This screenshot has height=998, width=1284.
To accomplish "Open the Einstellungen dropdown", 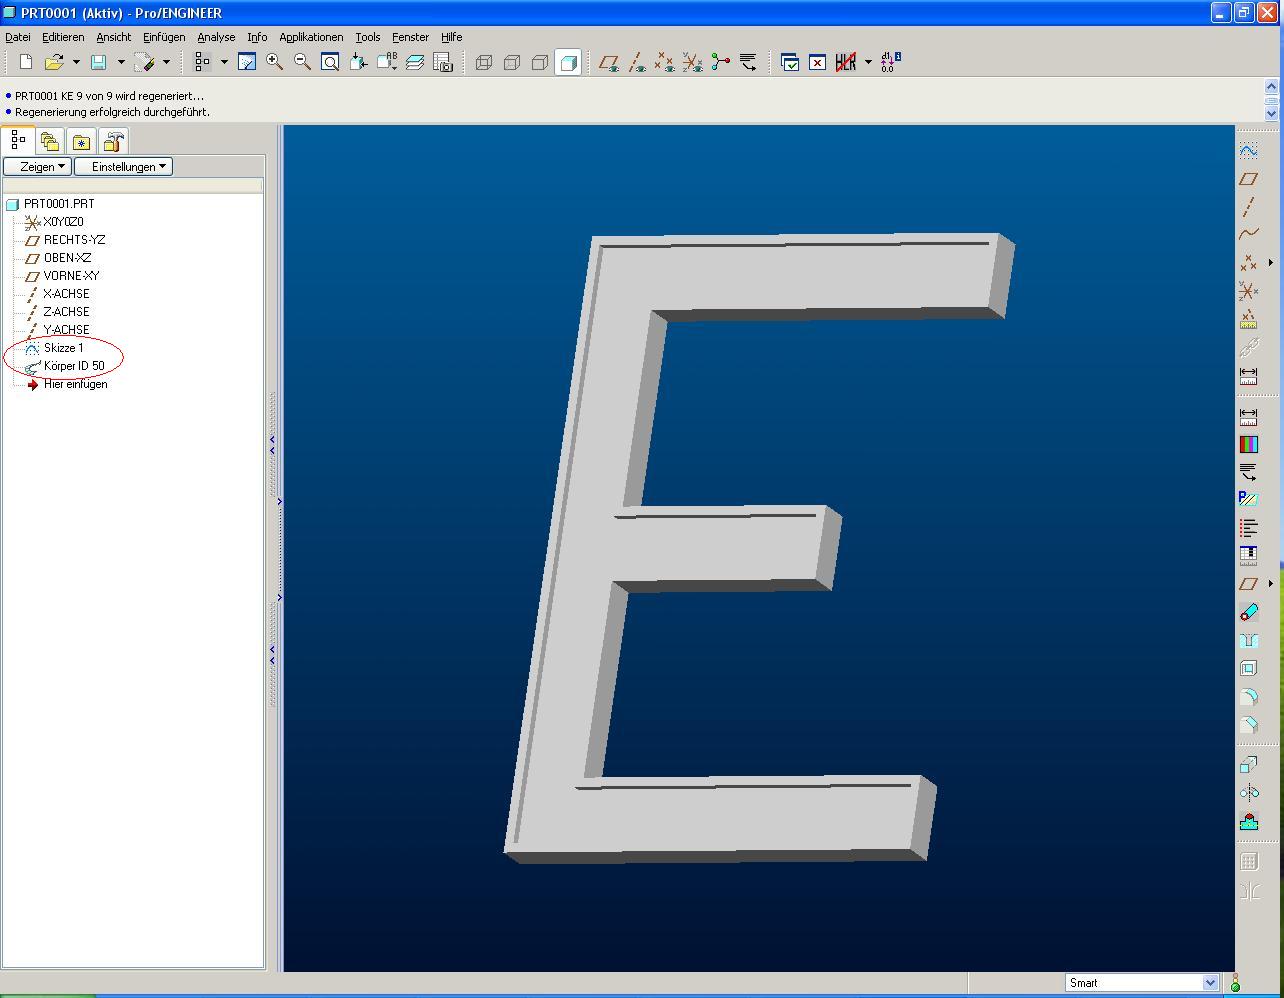I will (123, 167).
